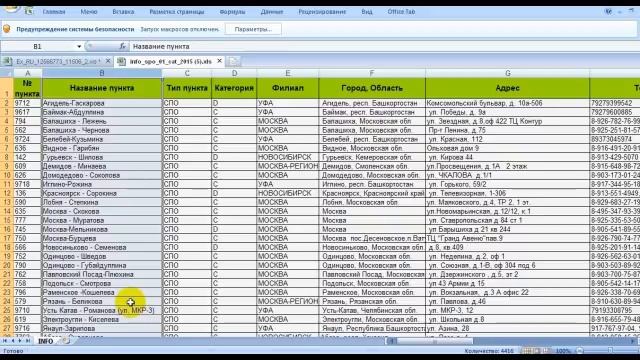Click the zoom out minus button
The height and width of the screenshot is (360, 640).
pyautogui.click(x=579, y=351)
